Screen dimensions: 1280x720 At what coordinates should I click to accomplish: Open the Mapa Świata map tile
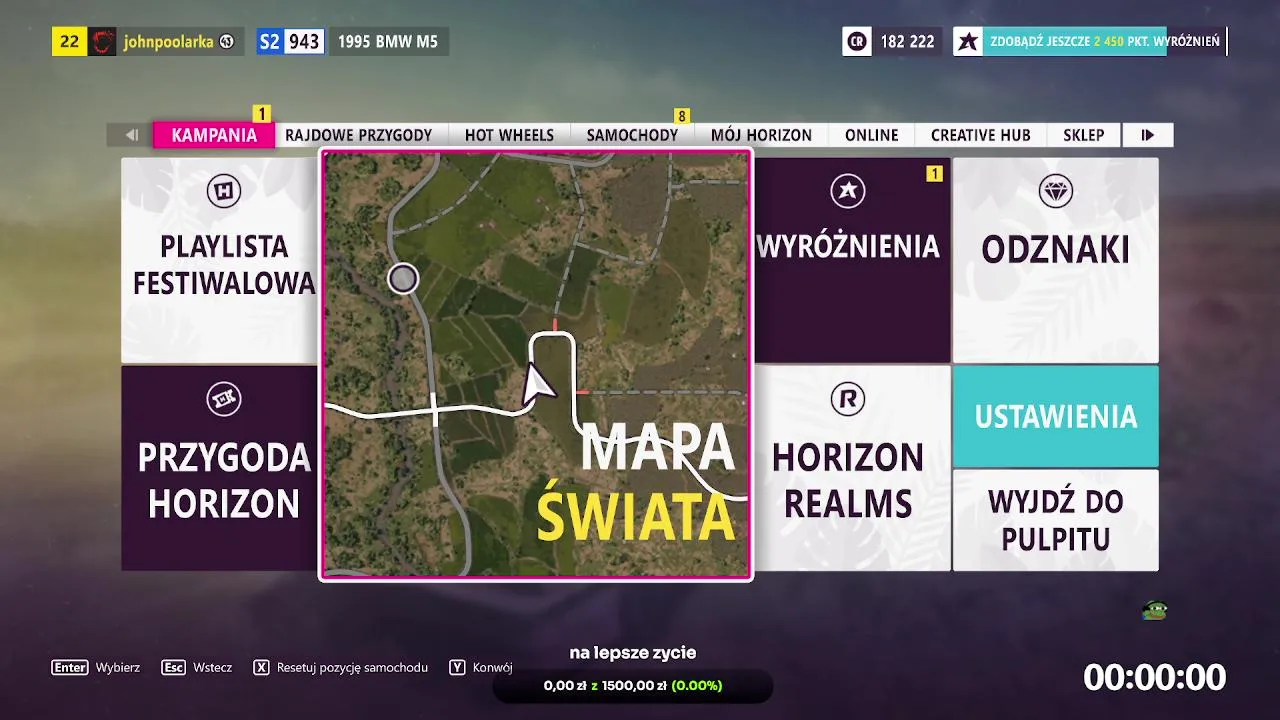(x=536, y=365)
